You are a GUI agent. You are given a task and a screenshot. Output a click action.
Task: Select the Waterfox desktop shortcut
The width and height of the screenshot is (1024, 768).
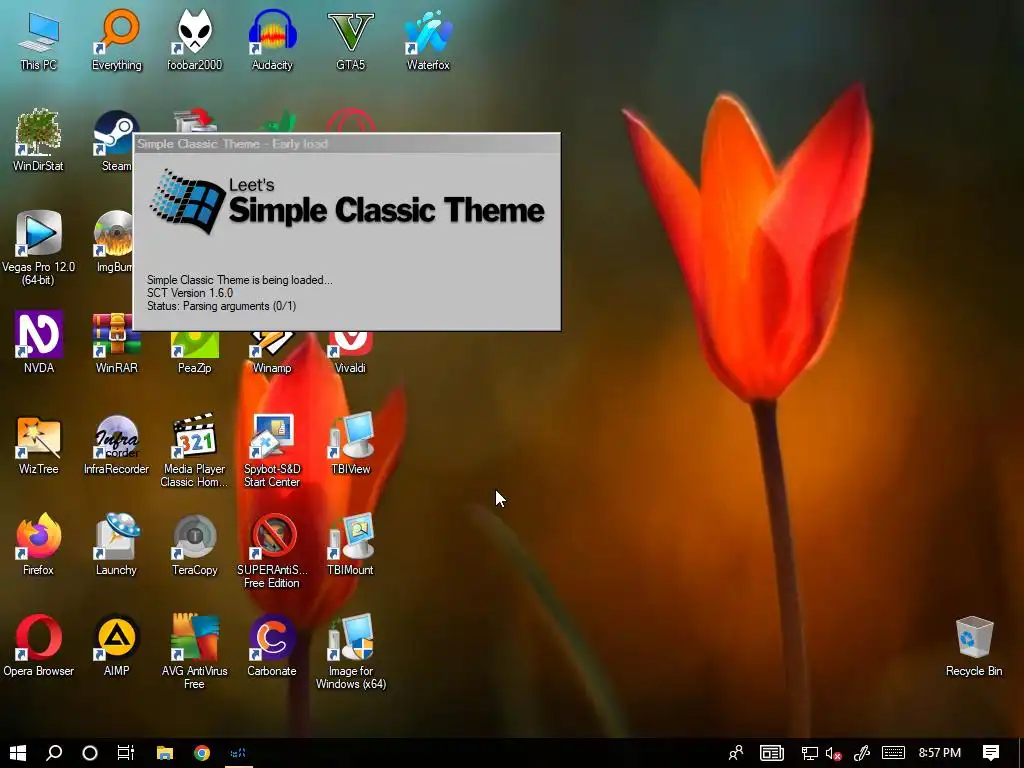pos(428,40)
